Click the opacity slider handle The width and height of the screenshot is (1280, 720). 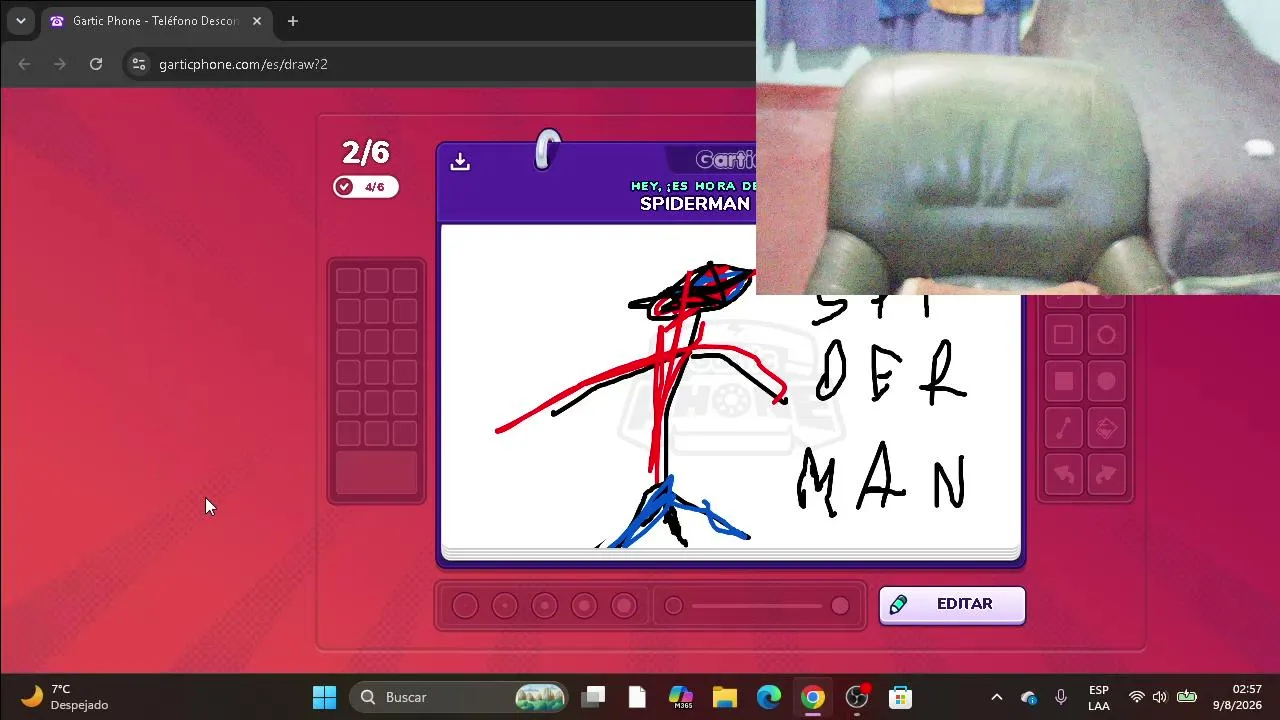[840, 606]
